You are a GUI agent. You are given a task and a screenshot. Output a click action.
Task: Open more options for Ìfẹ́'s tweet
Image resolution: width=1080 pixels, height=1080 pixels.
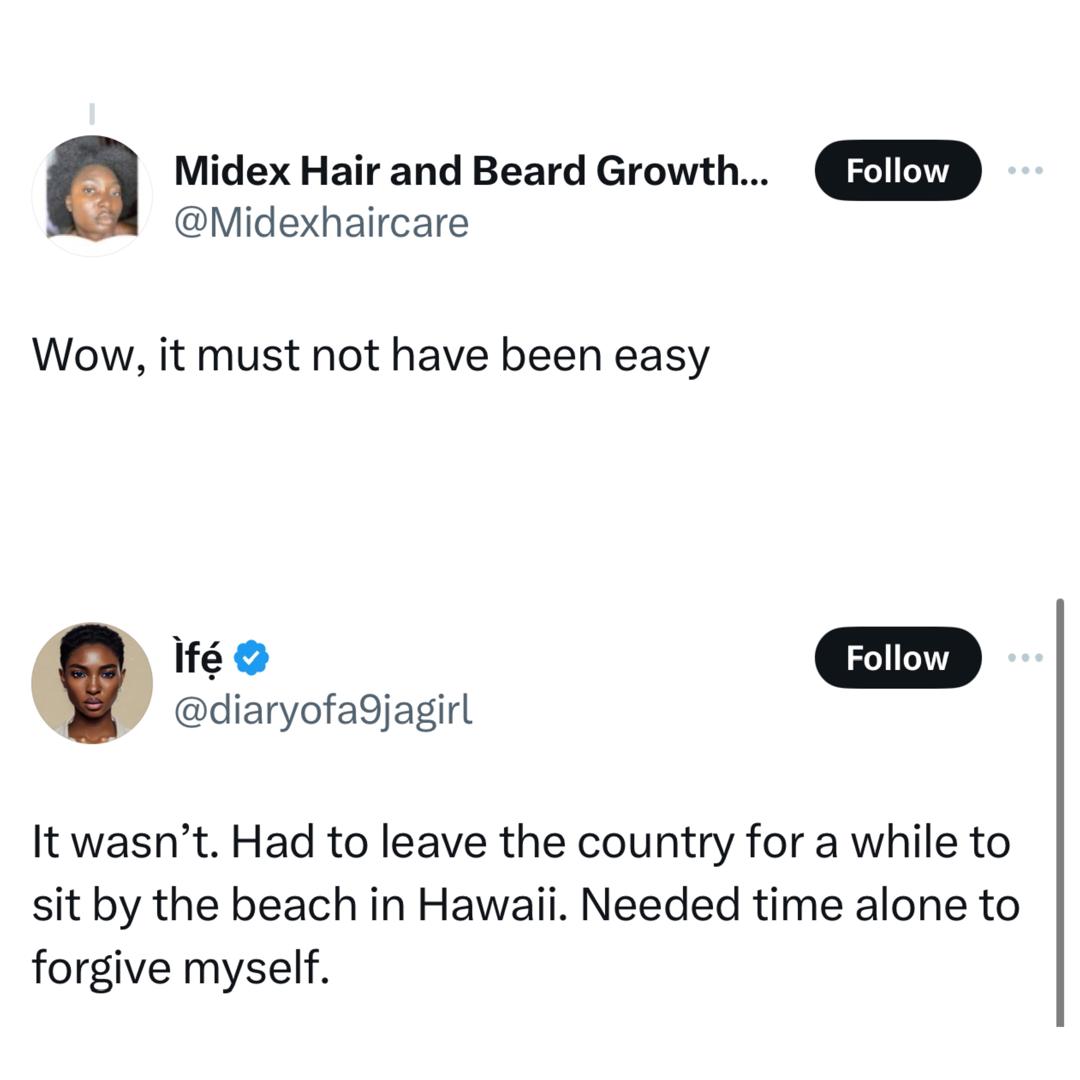pyautogui.click(x=1025, y=658)
